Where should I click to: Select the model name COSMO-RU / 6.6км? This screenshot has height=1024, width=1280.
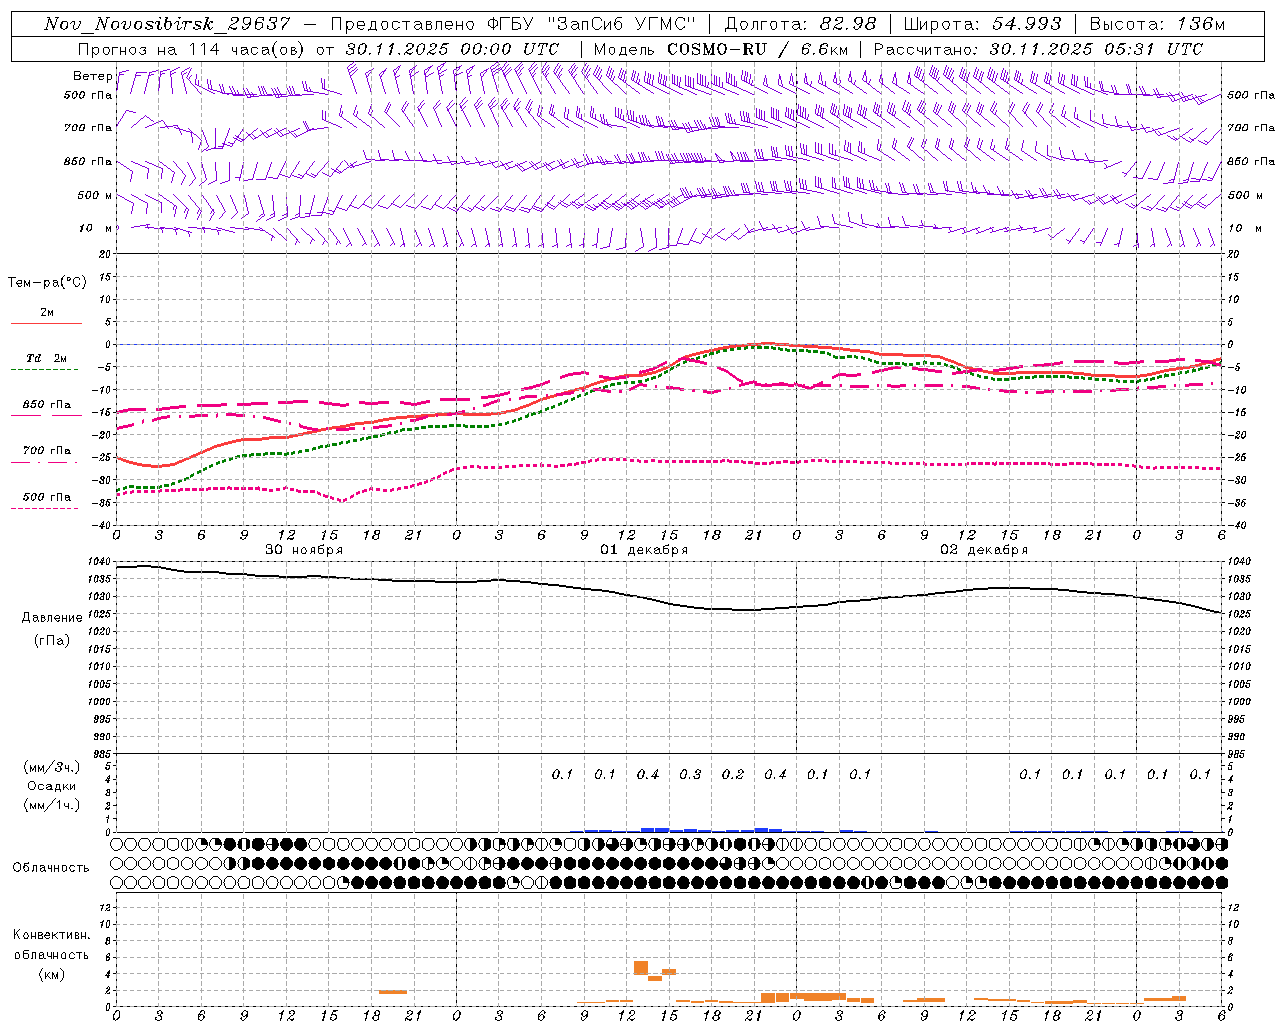click(757, 49)
